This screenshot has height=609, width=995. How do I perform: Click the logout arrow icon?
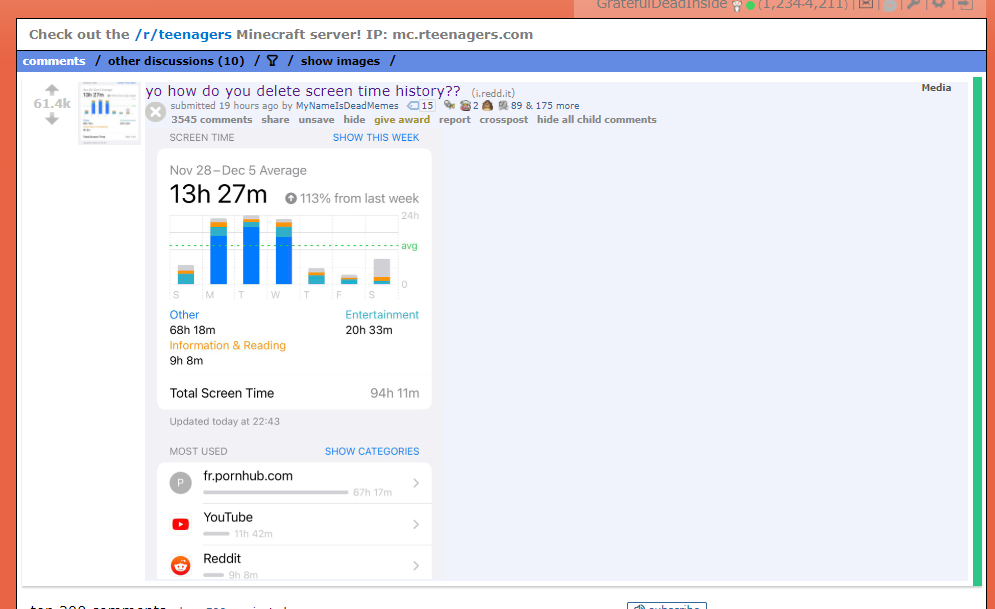pyautogui.click(x=965, y=4)
